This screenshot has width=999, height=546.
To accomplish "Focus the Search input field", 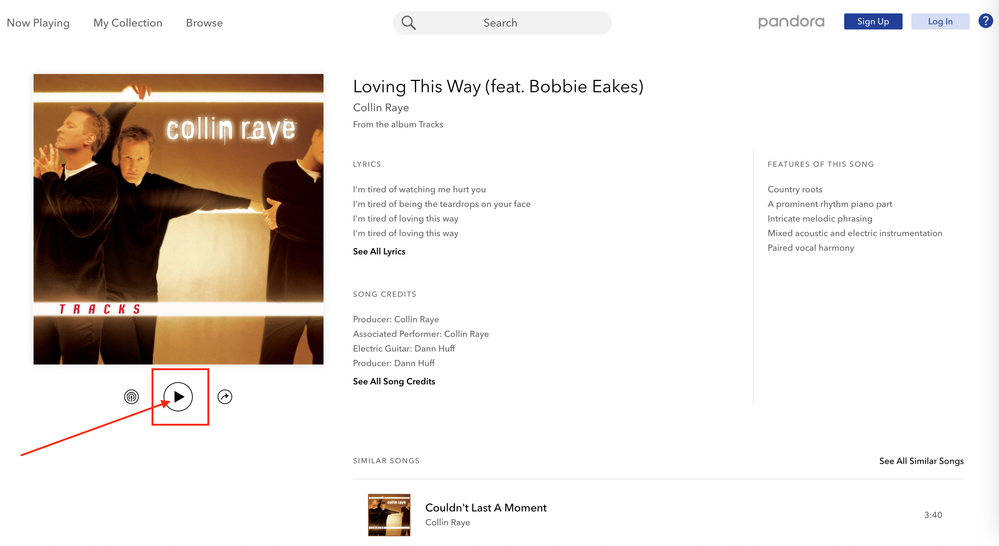I will [502, 23].
